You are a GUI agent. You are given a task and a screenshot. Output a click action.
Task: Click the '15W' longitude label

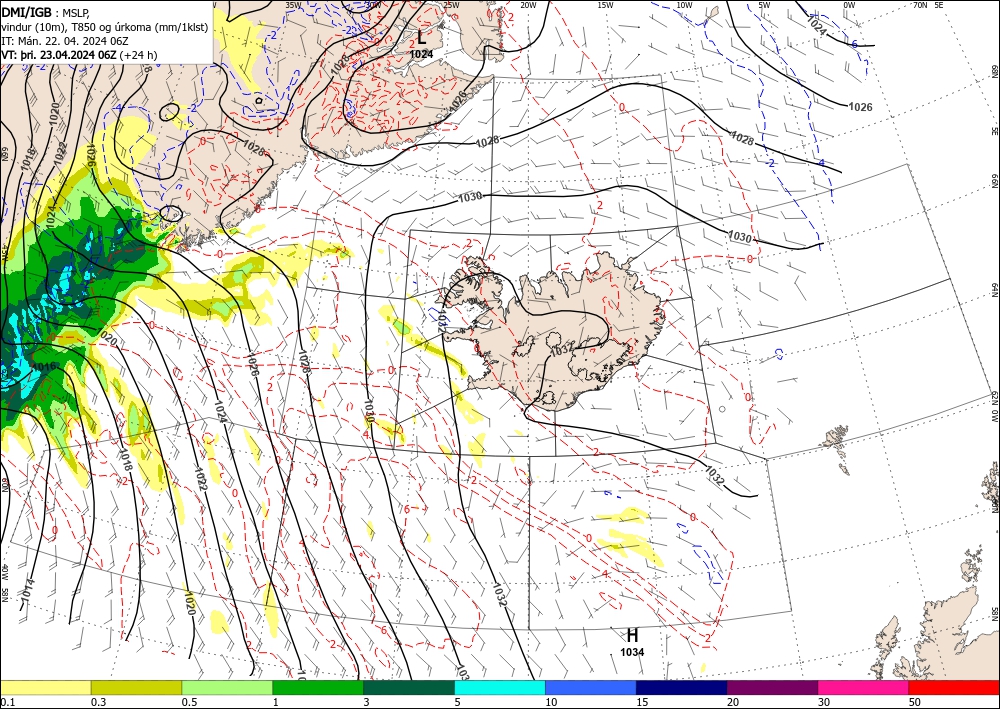(x=605, y=5)
